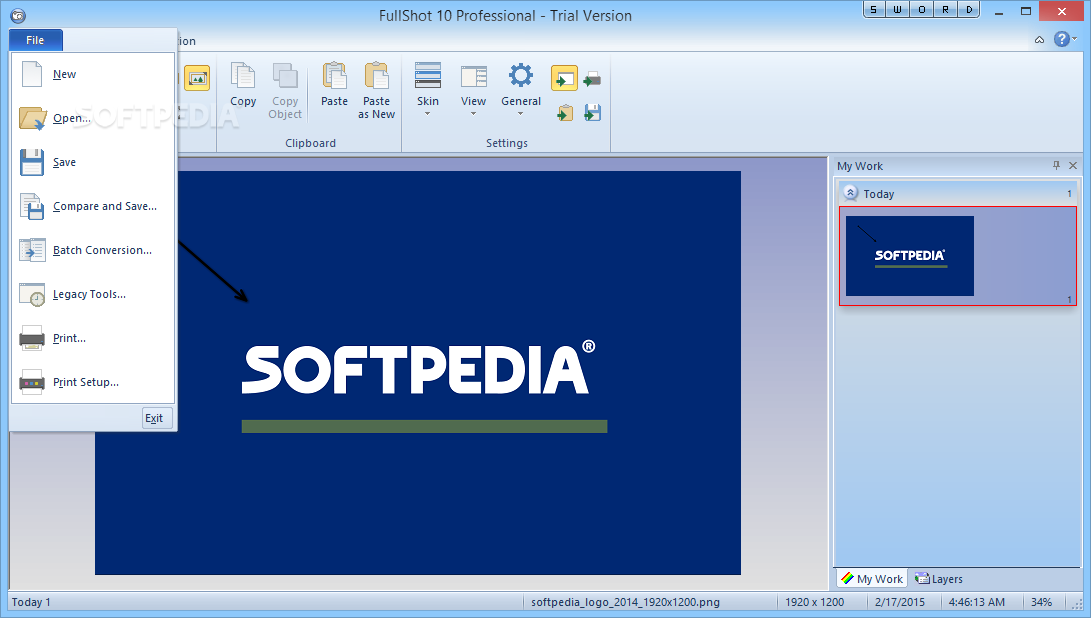Click the 4:46:13 AM time in status bar
The height and width of the screenshot is (618, 1091).
click(x=976, y=602)
